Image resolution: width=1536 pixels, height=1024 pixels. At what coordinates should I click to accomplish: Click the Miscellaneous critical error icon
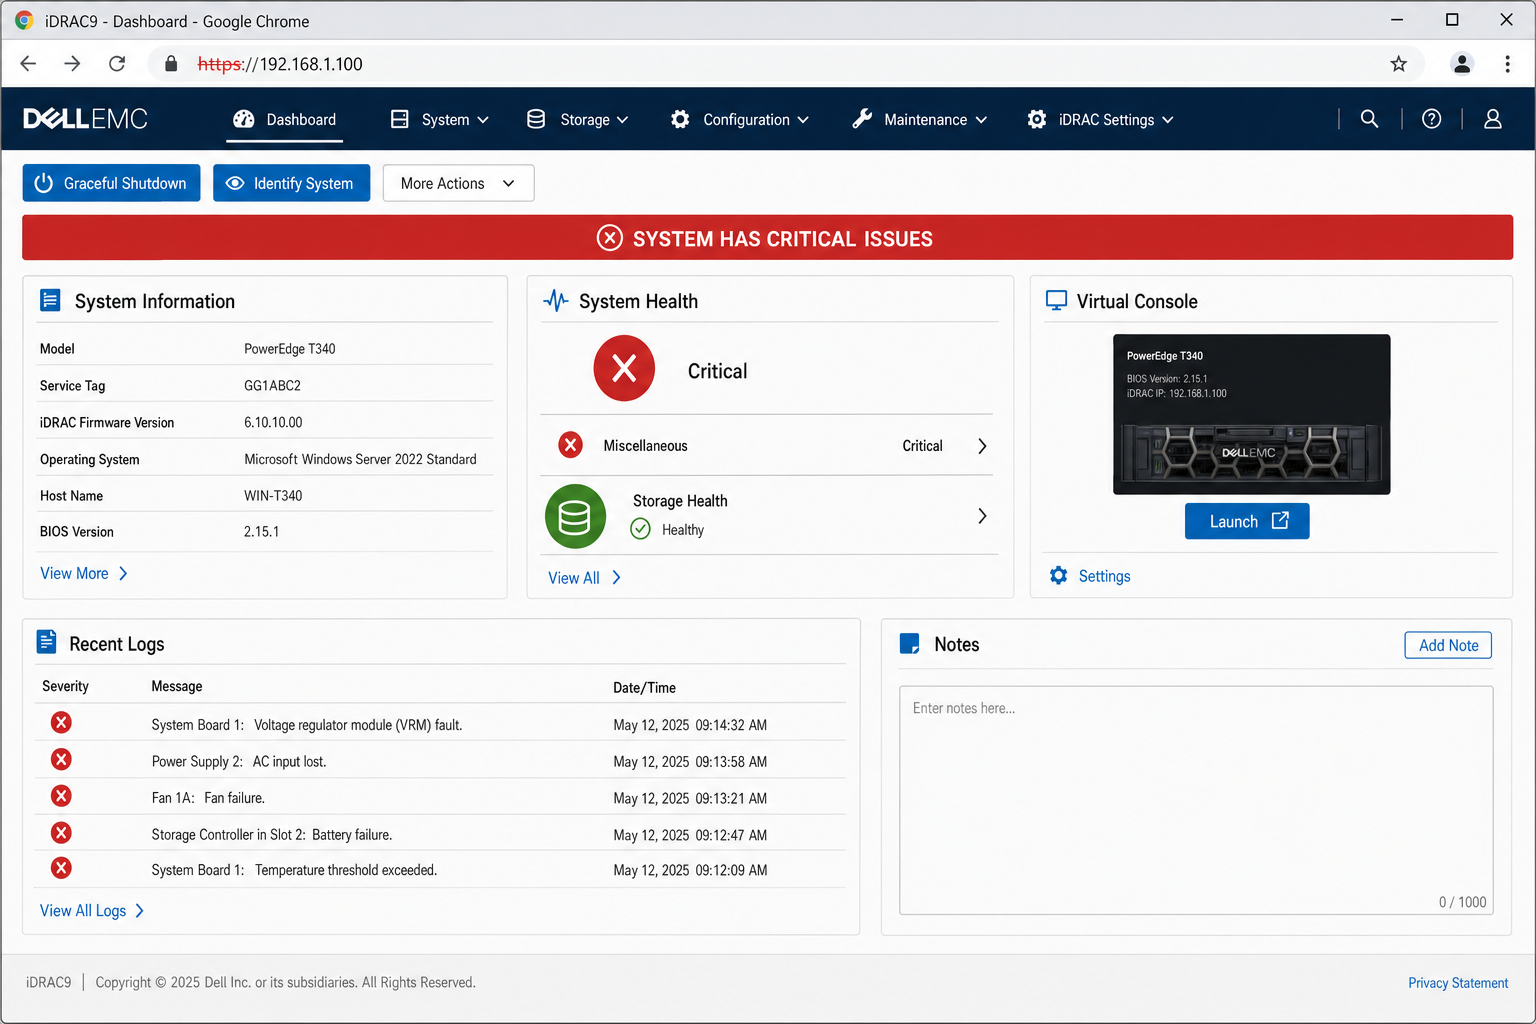(570, 445)
